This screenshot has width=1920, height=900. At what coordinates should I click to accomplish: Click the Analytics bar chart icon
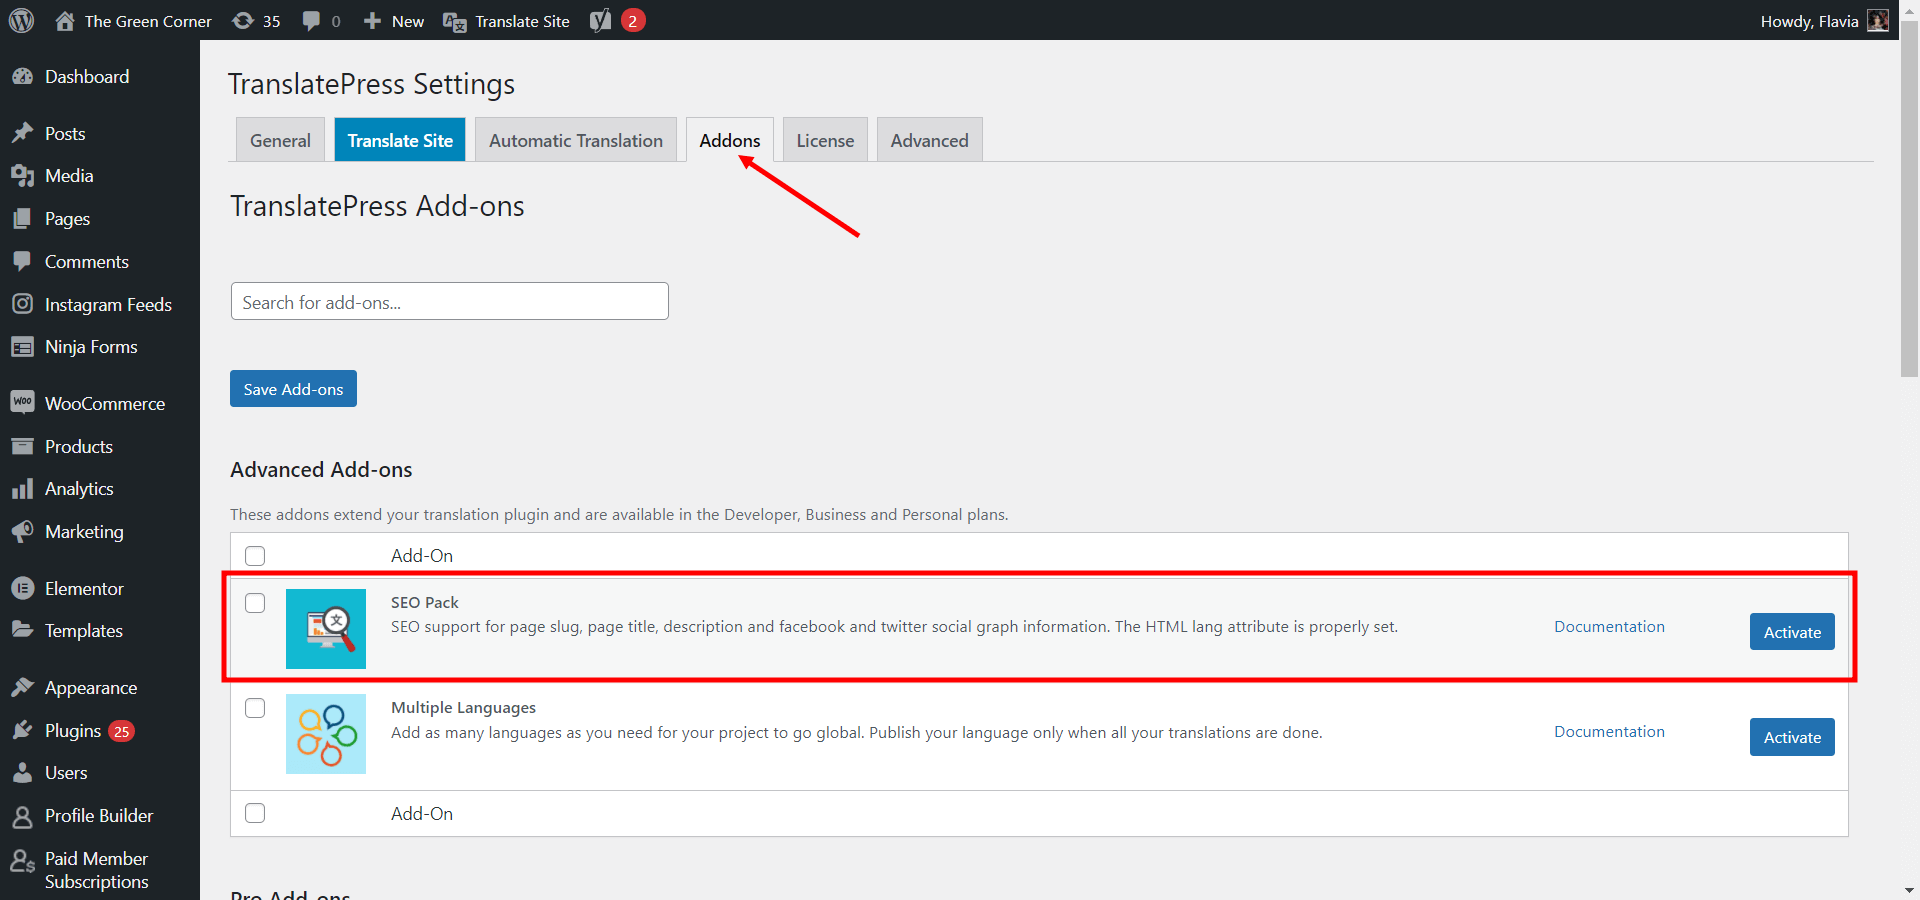[23, 489]
